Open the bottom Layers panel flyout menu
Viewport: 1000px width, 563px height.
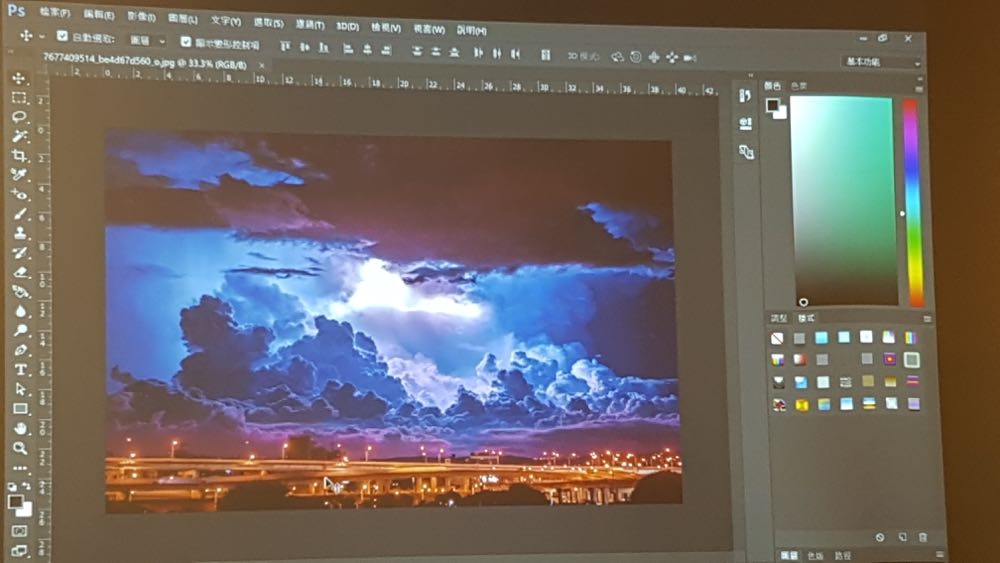(939, 555)
